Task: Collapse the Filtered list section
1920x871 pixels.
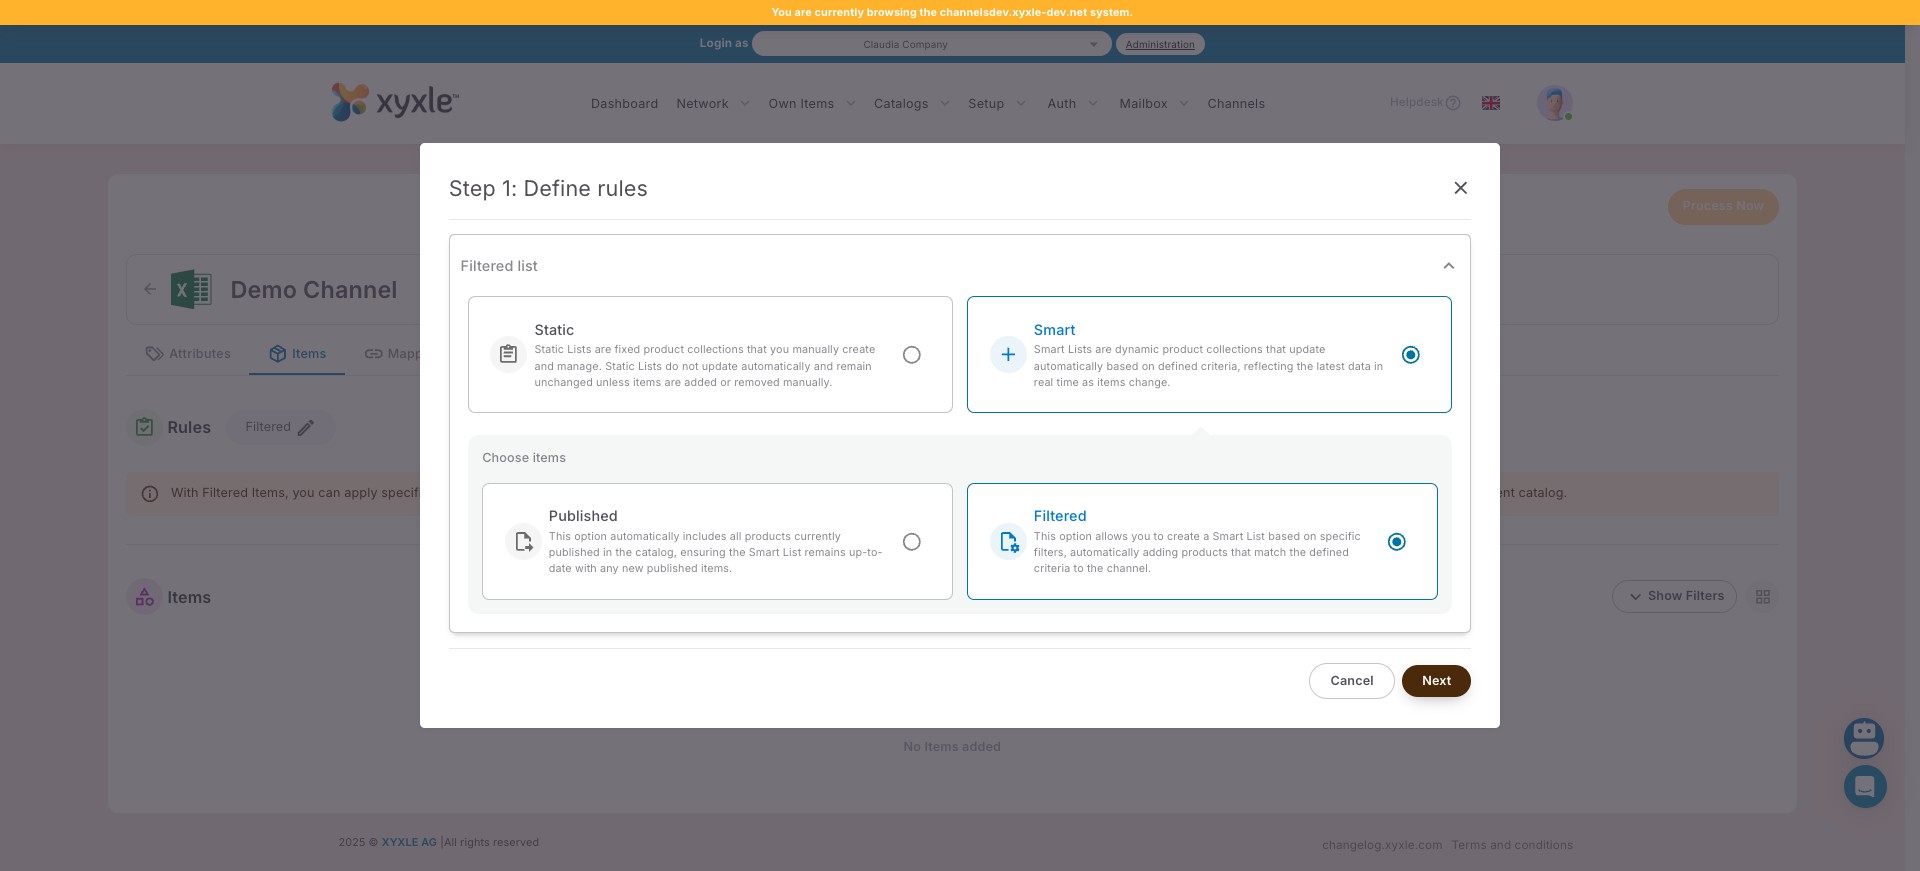Action: point(1448,266)
